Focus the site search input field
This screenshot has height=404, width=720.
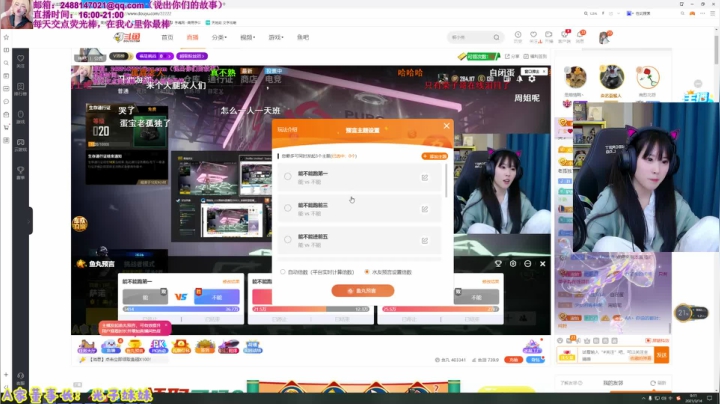pos(469,37)
